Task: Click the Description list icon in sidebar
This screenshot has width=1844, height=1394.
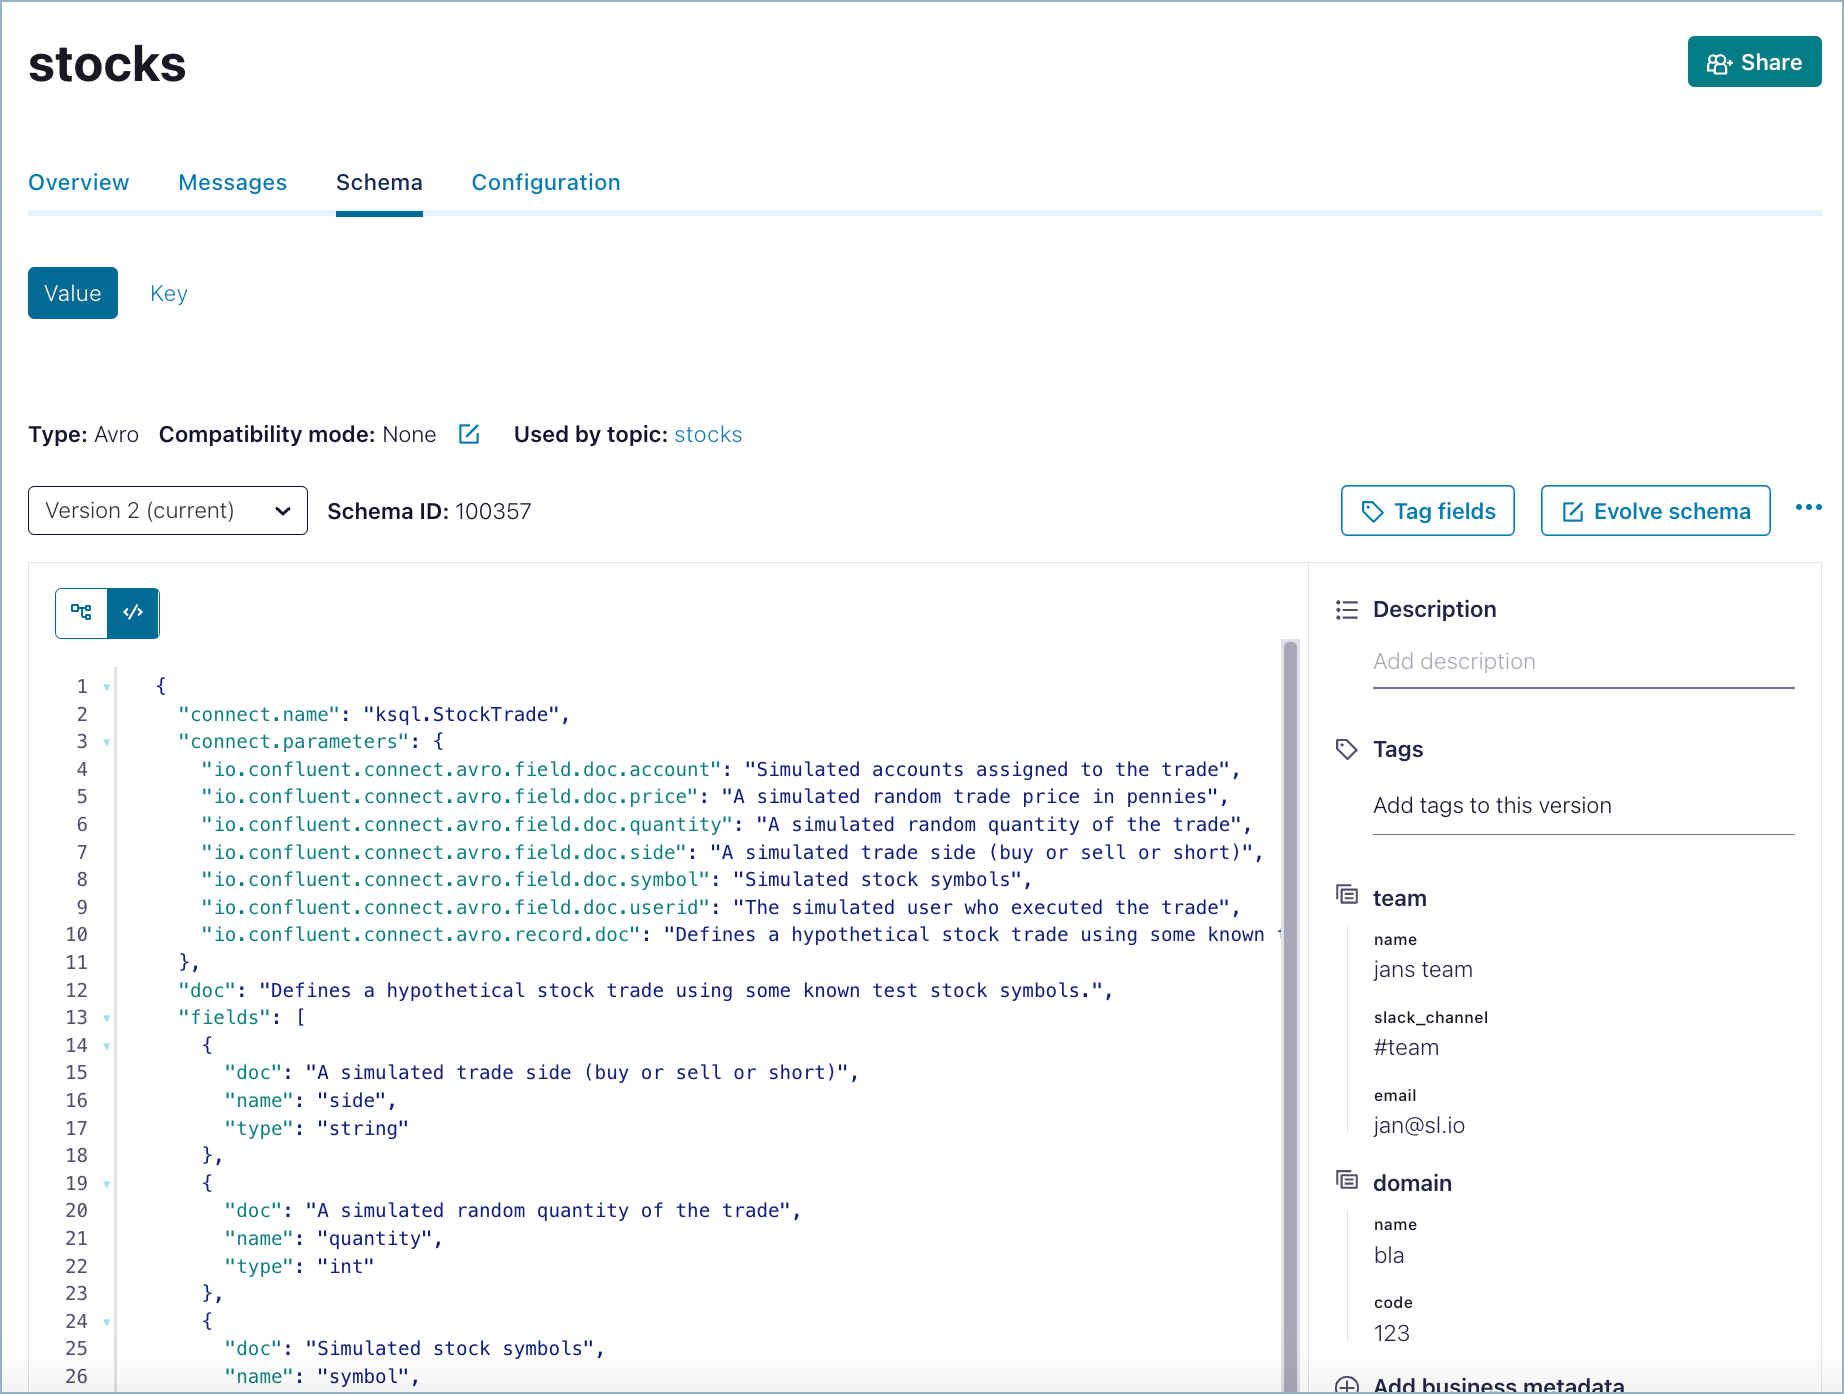Action: [x=1347, y=609]
